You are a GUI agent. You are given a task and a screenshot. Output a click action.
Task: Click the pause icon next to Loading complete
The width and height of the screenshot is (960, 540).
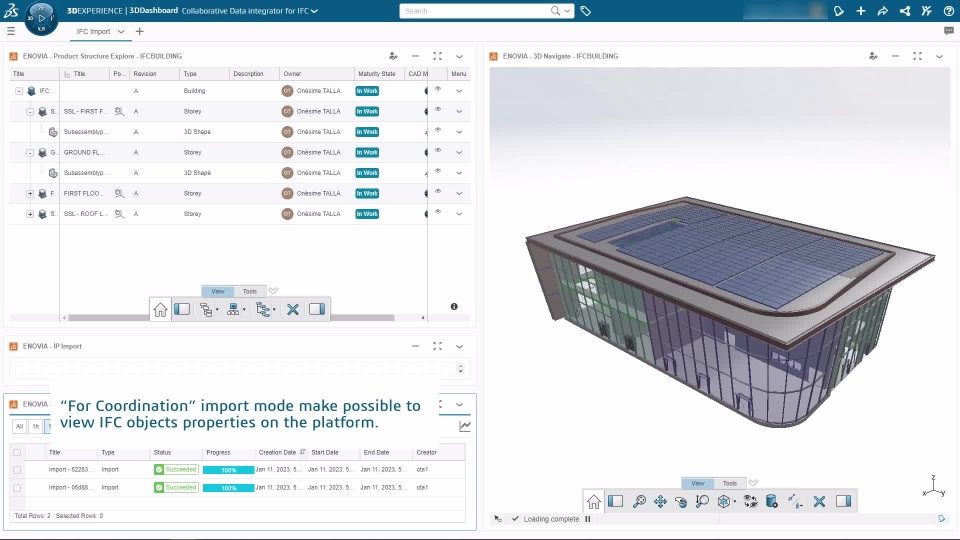coord(588,519)
